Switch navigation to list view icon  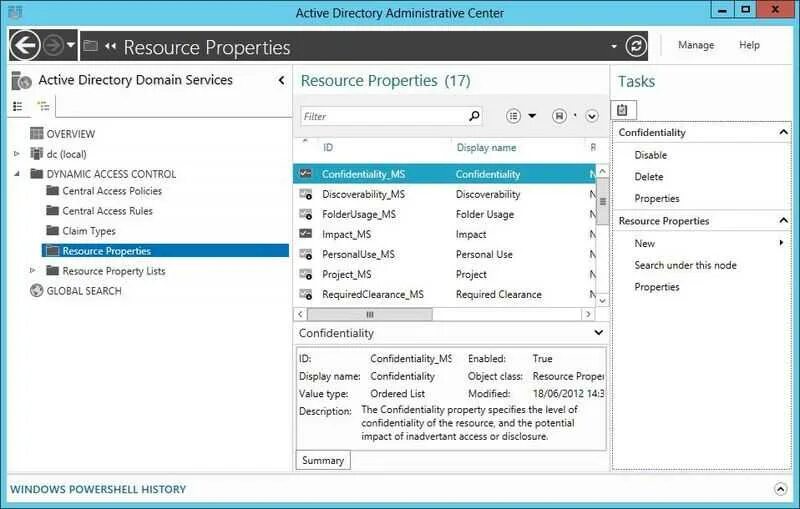point(18,106)
